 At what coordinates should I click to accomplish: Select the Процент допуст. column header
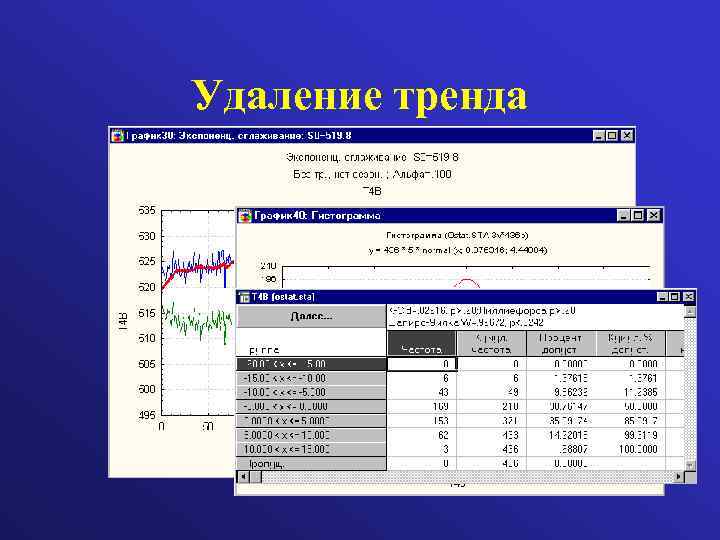pos(561,343)
